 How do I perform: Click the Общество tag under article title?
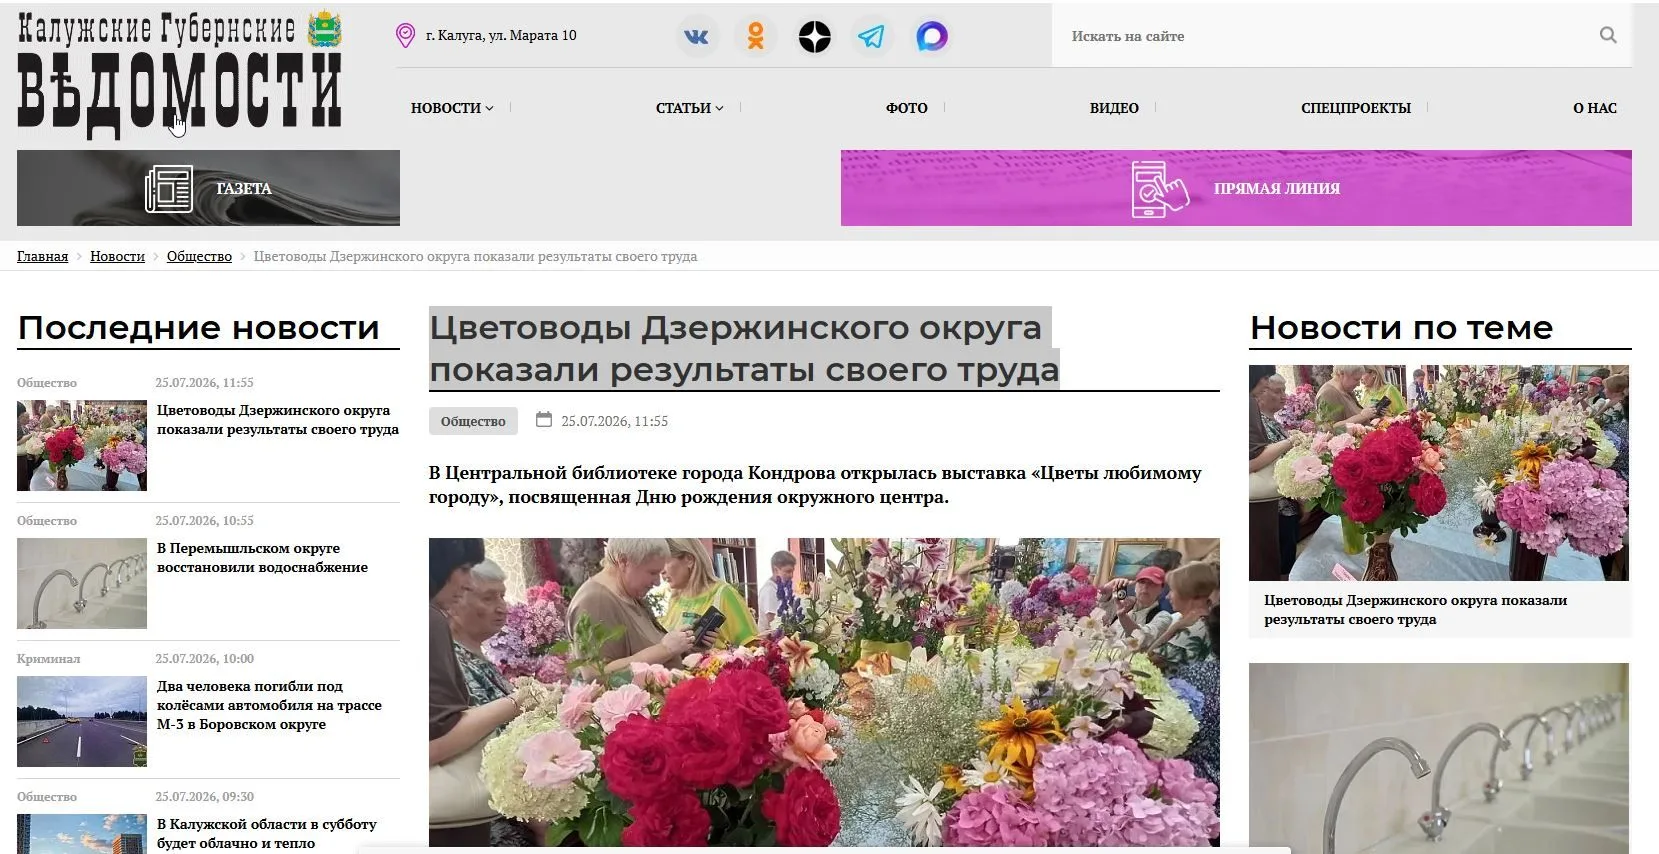[473, 421]
